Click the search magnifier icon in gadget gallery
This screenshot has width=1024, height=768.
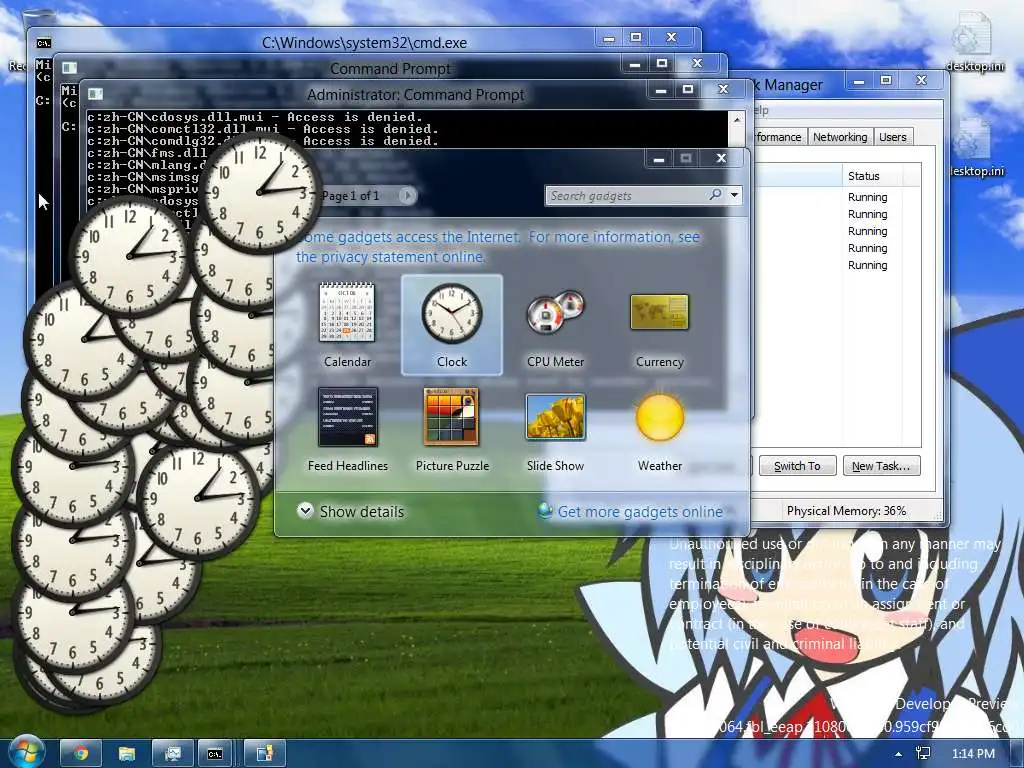(716, 195)
